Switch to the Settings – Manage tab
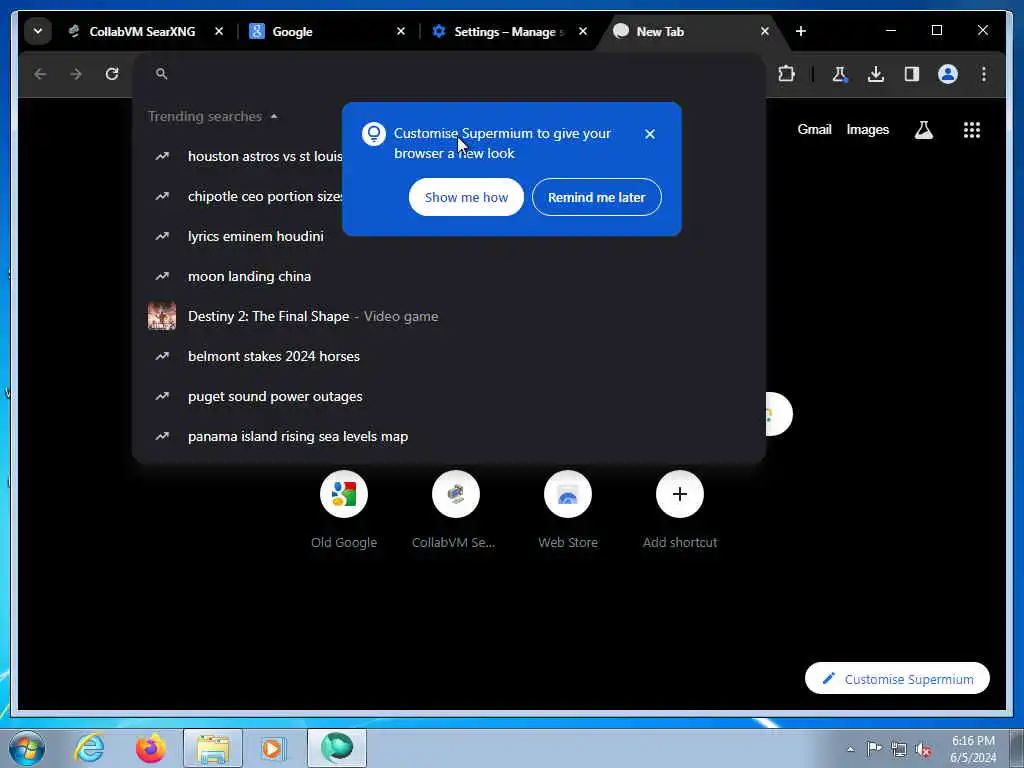Screen dimensions: 1024x768 tap(510, 31)
